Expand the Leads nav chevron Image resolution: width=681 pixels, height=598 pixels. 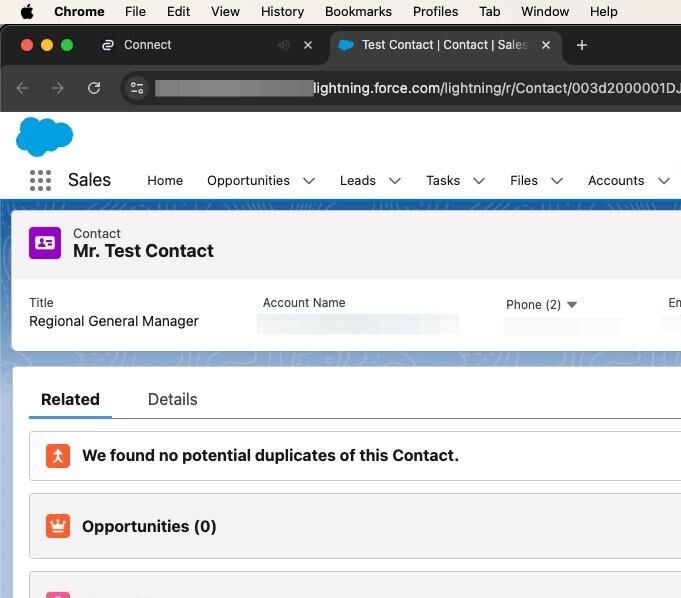click(x=395, y=181)
